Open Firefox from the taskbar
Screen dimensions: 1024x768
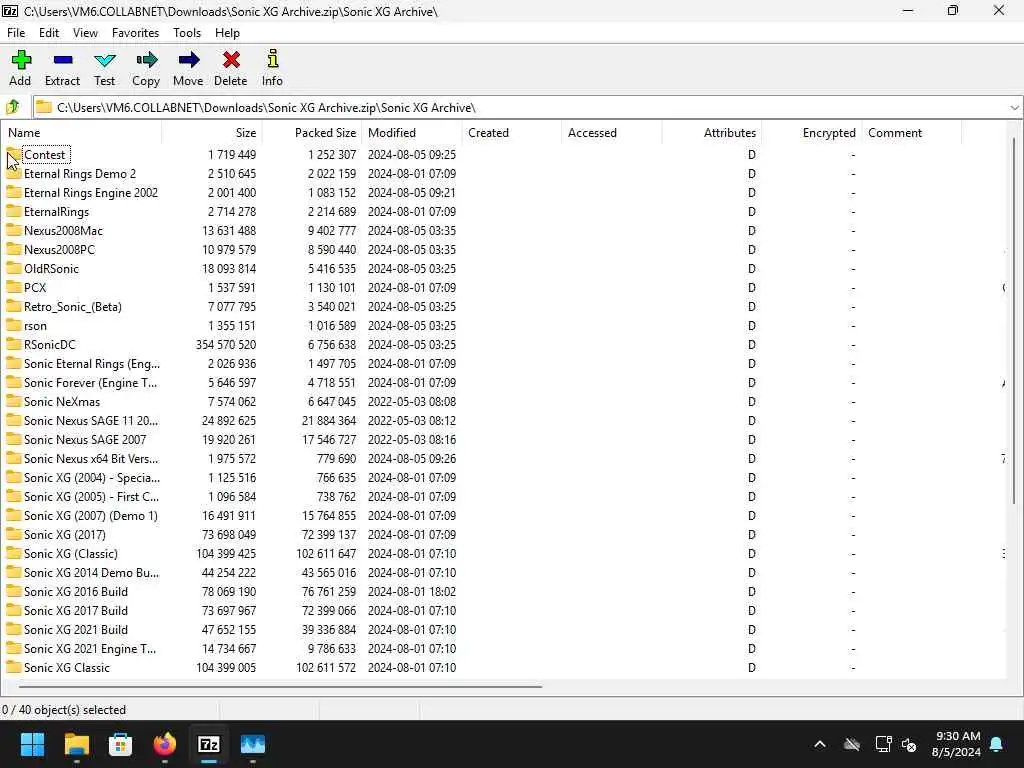165,744
